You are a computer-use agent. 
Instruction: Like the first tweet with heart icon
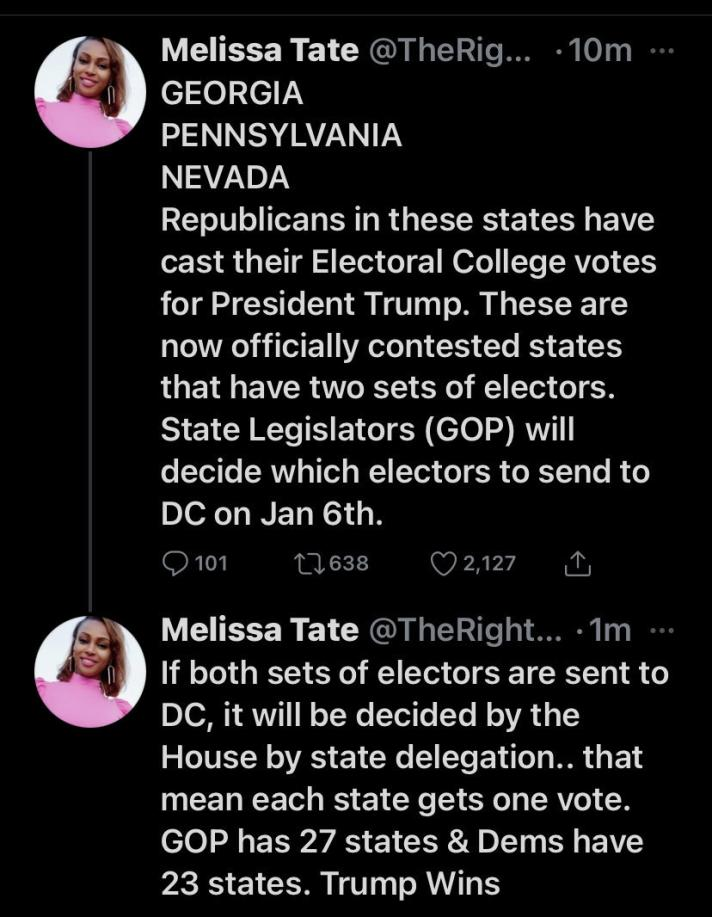coord(442,563)
